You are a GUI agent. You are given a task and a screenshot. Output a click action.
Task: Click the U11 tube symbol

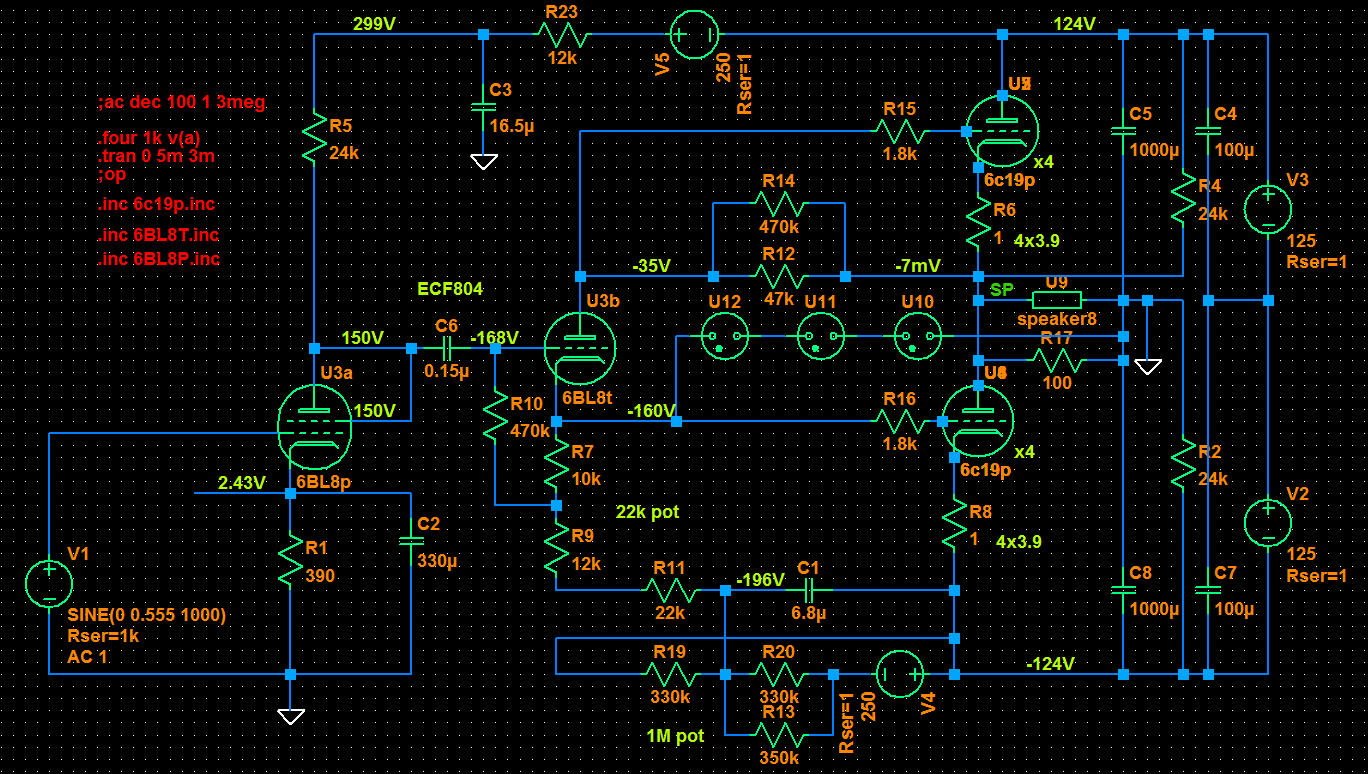click(x=821, y=336)
